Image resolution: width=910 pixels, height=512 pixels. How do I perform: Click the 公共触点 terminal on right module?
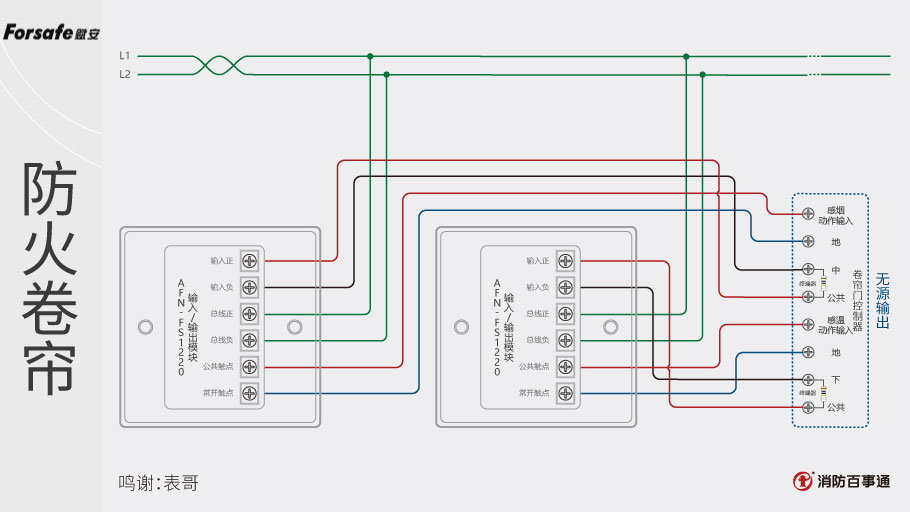(565, 366)
